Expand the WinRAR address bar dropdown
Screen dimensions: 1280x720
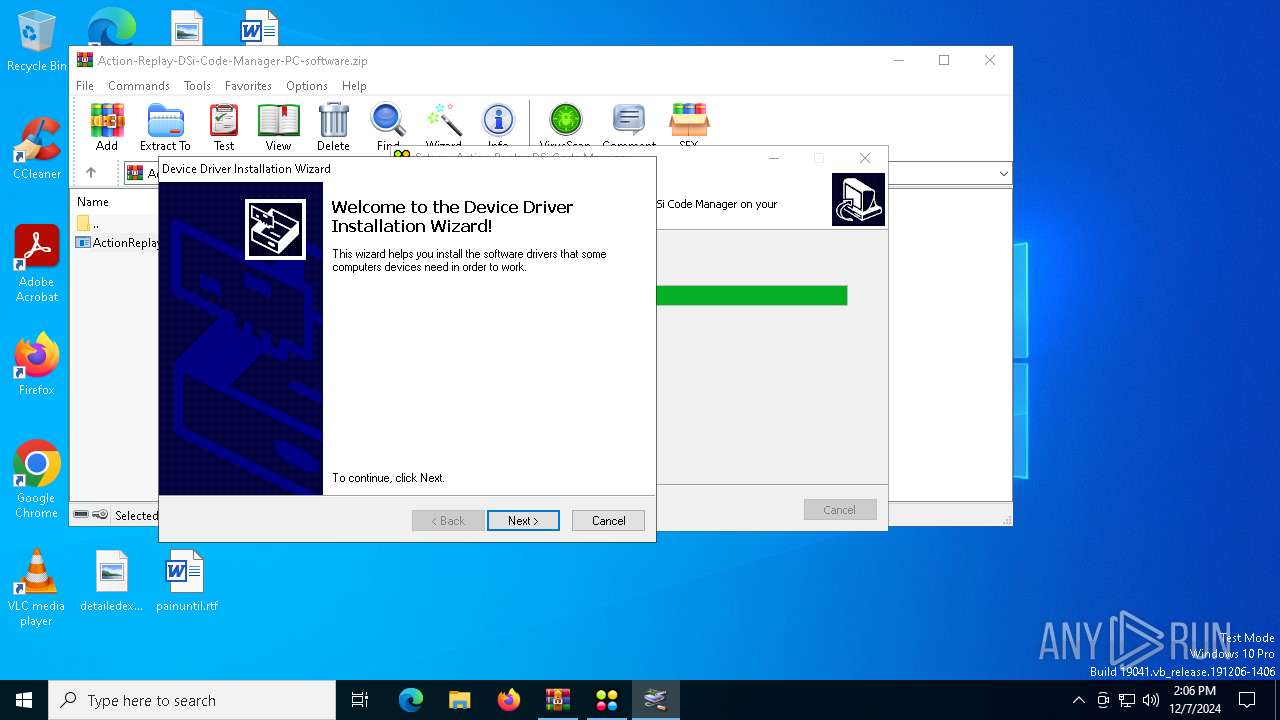[1003, 174]
